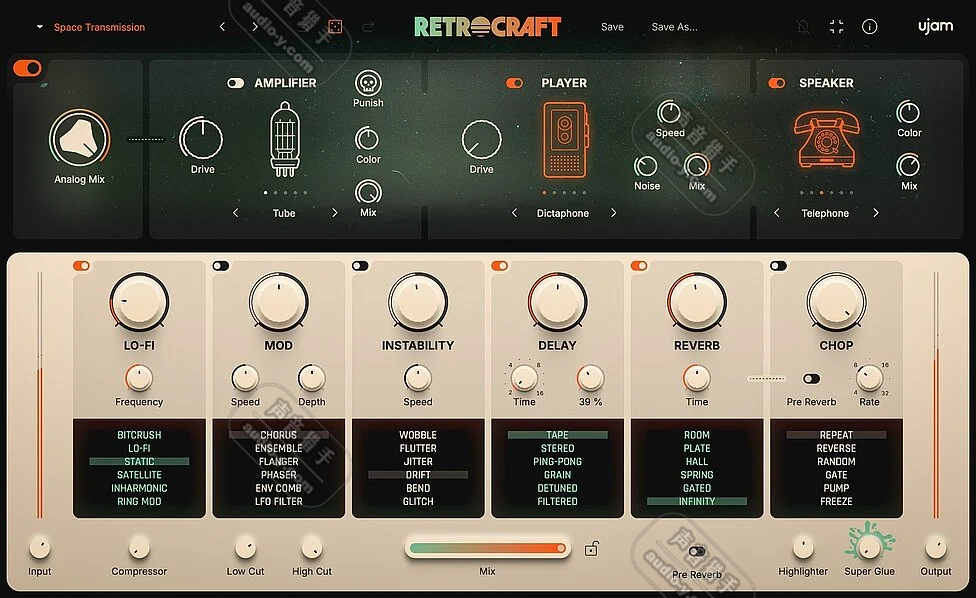976x598 pixels.
Task: Click the CHOP Rate knob
Action: coord(870,377)
